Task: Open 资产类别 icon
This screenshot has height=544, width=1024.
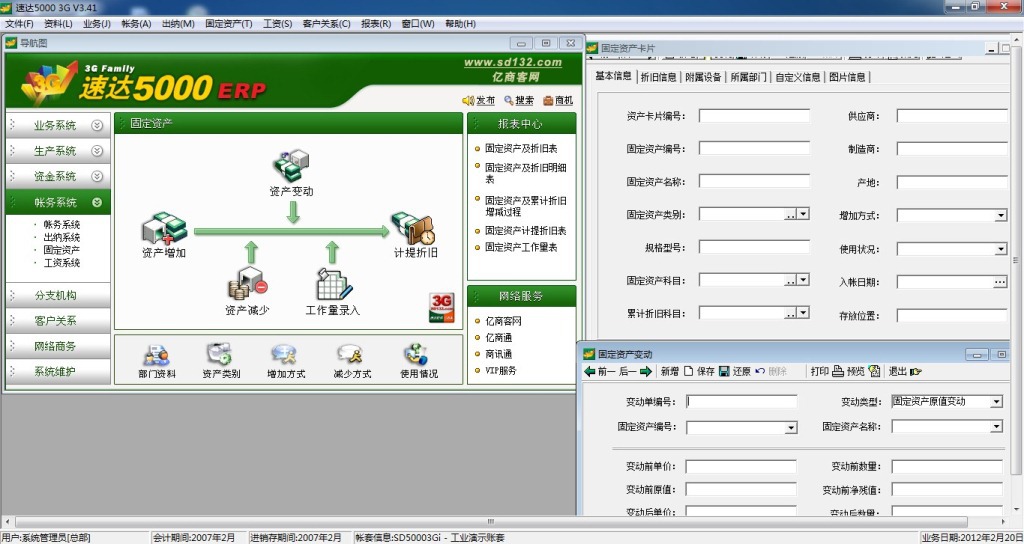Action: pos(221,355)
